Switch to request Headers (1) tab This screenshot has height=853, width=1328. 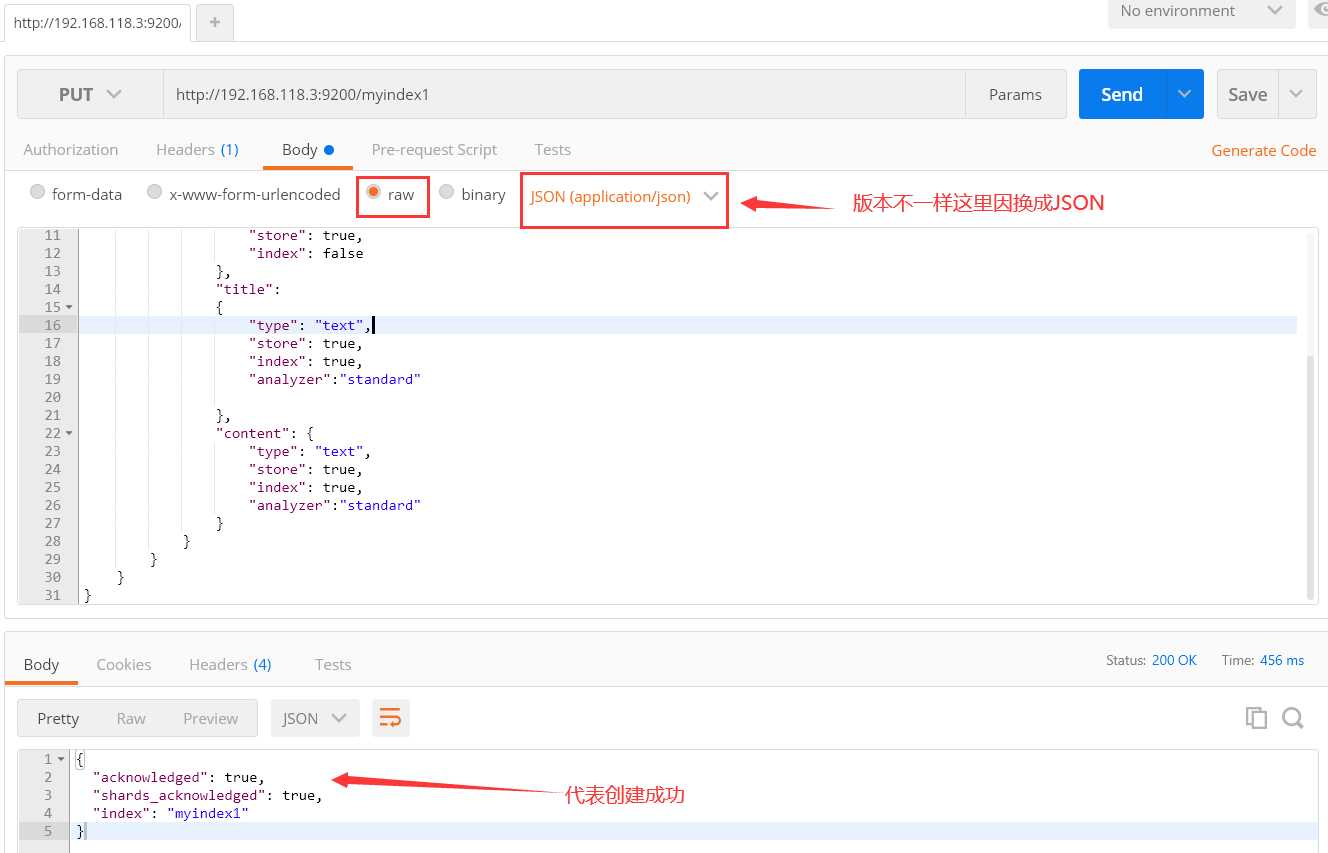197,149
